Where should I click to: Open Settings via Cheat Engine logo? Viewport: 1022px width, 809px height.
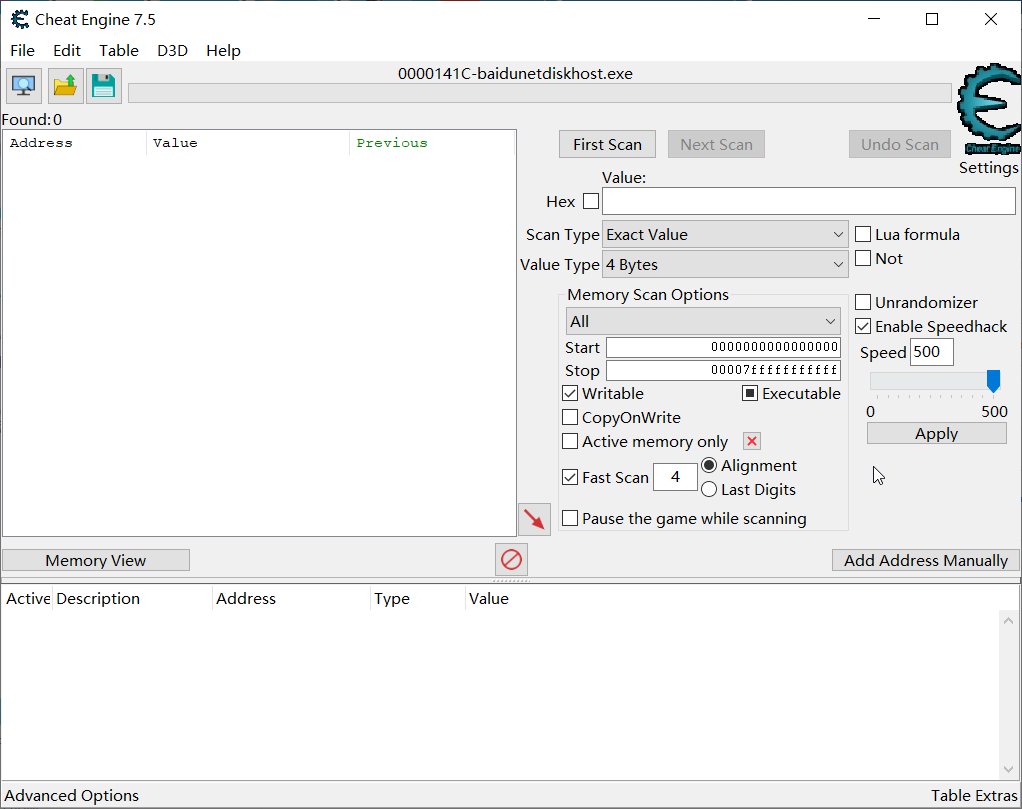coord(988,109)
